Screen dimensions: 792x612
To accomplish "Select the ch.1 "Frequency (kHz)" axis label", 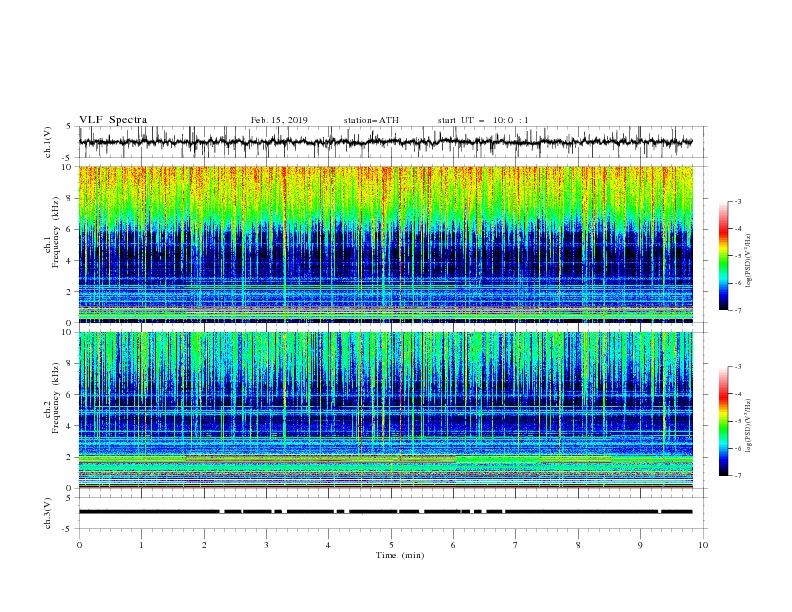I will click(55, 230).
